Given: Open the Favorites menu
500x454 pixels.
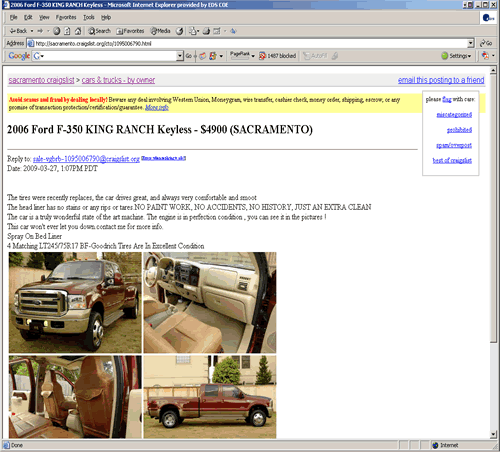Looking at the screenshot, I should click(x=66, y=17).
